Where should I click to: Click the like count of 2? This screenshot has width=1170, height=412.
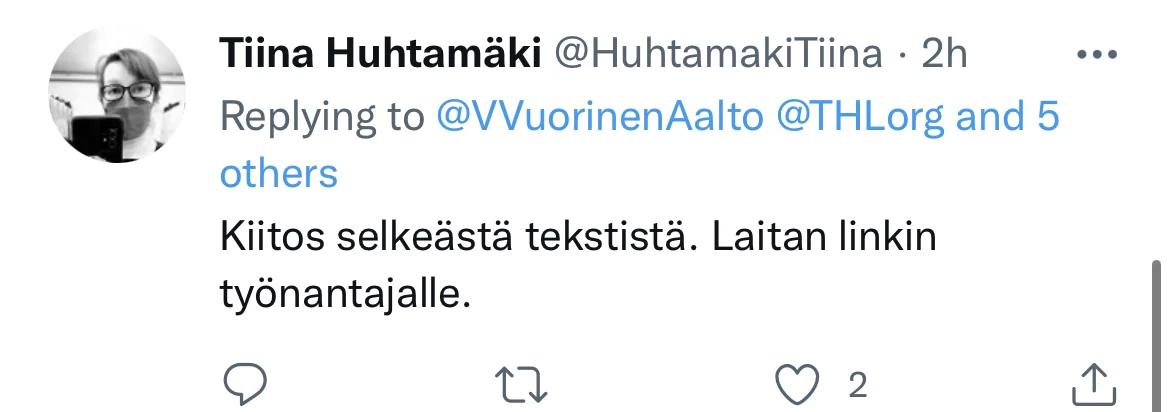[x=857, y=383]
